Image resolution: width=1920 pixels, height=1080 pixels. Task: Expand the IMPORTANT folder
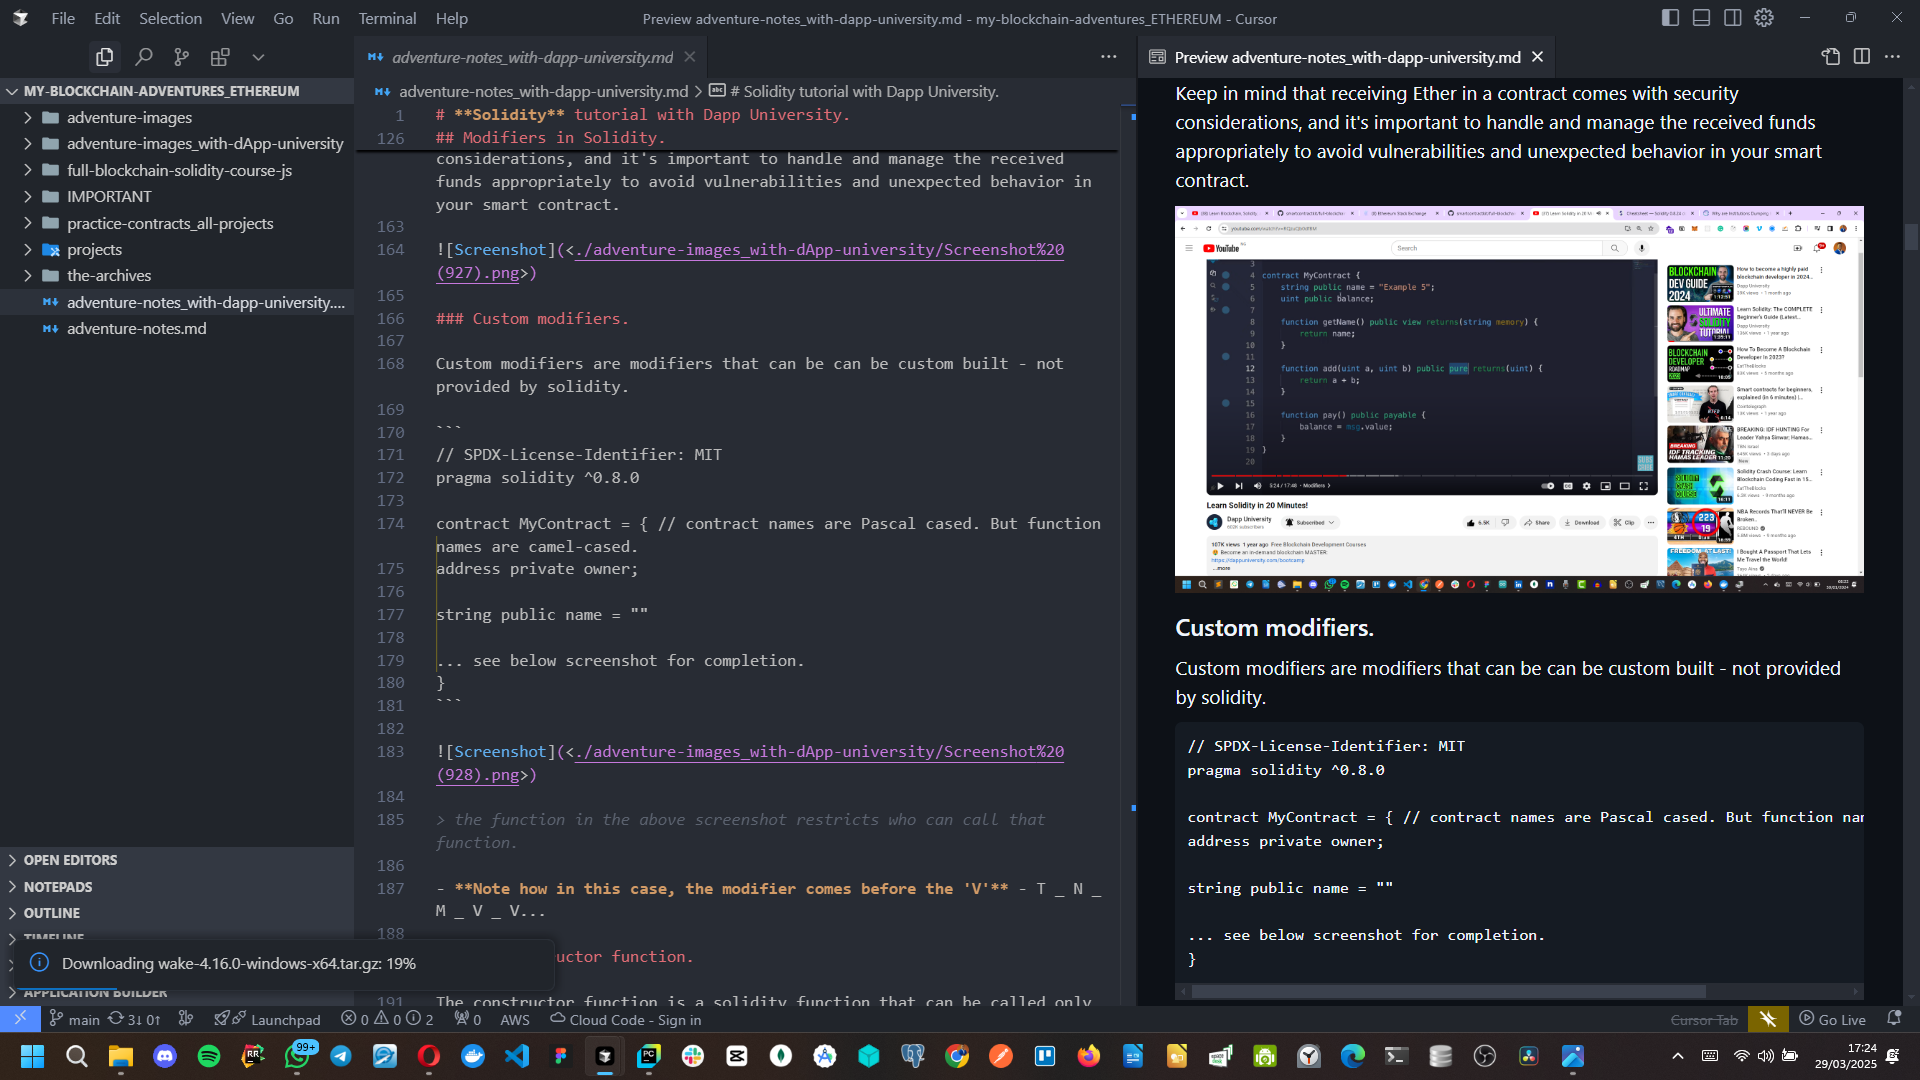[x=177, y=197]
